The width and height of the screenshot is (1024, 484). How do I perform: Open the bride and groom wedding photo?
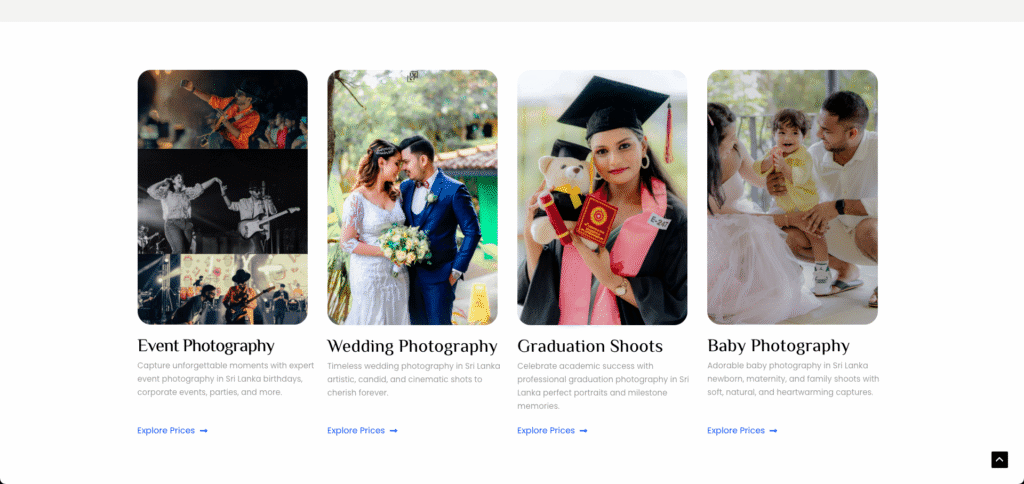point(412,197)
